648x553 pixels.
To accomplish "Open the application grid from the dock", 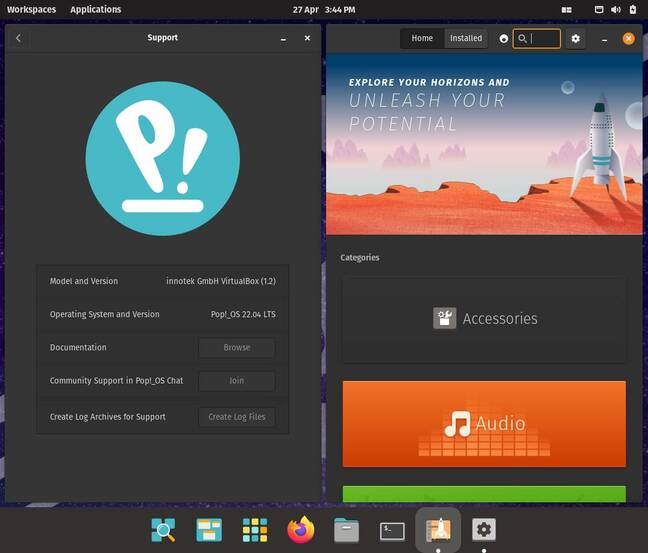I will coord(255,529).
